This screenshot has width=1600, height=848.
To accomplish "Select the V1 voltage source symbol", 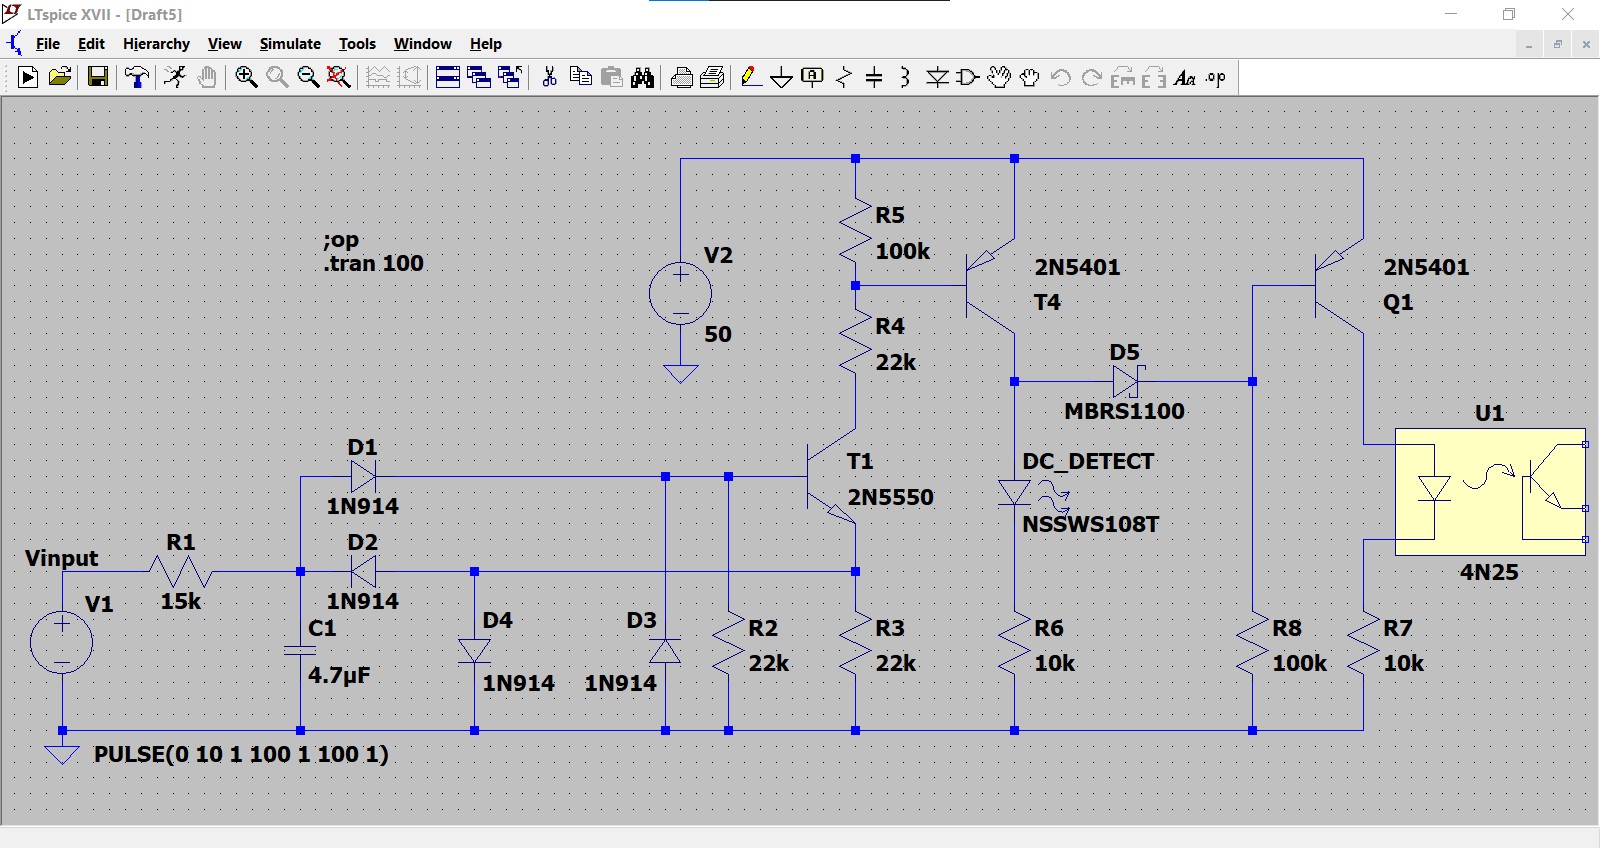I will [62, 642].
